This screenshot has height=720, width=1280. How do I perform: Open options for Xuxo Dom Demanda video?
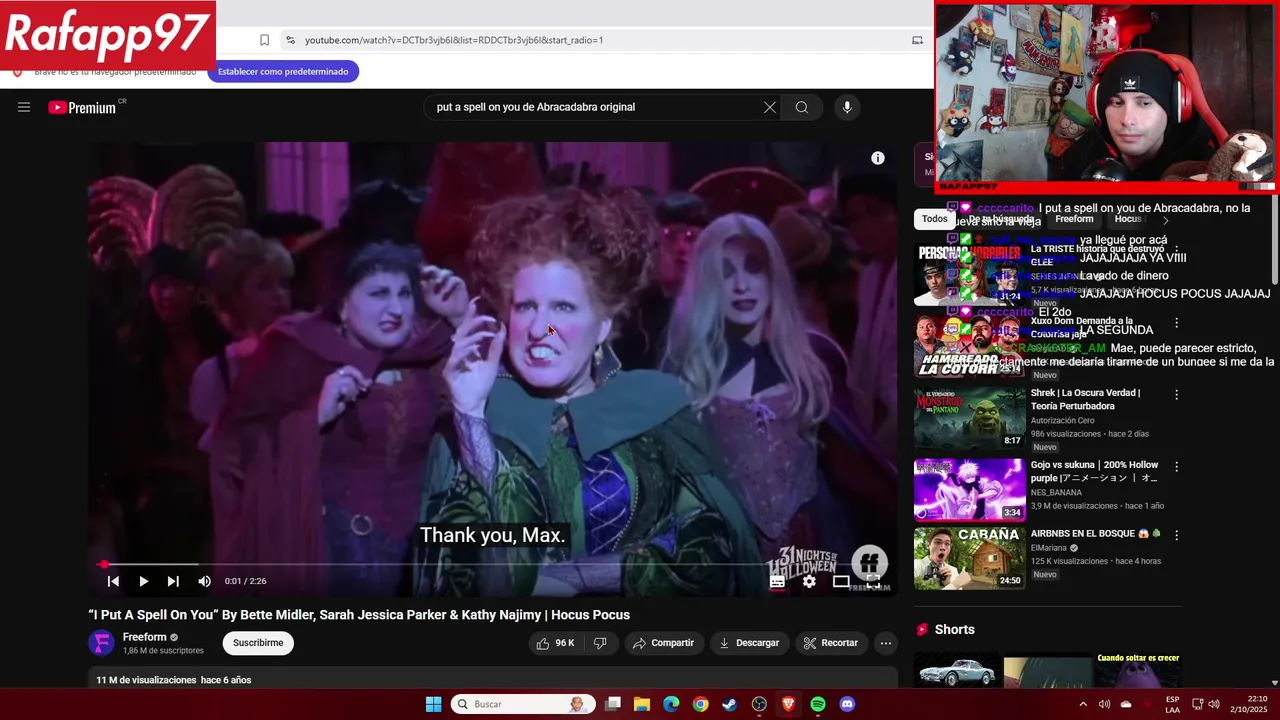(1176, 323)
